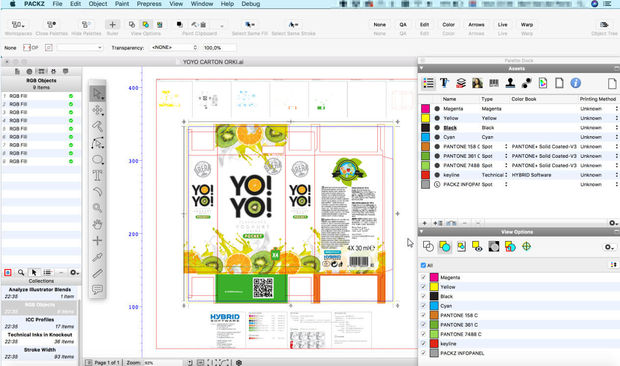Click the Close Palettes toolbar icon
Viewport: 620px width, 366px height.
click(x=51, y=25)
